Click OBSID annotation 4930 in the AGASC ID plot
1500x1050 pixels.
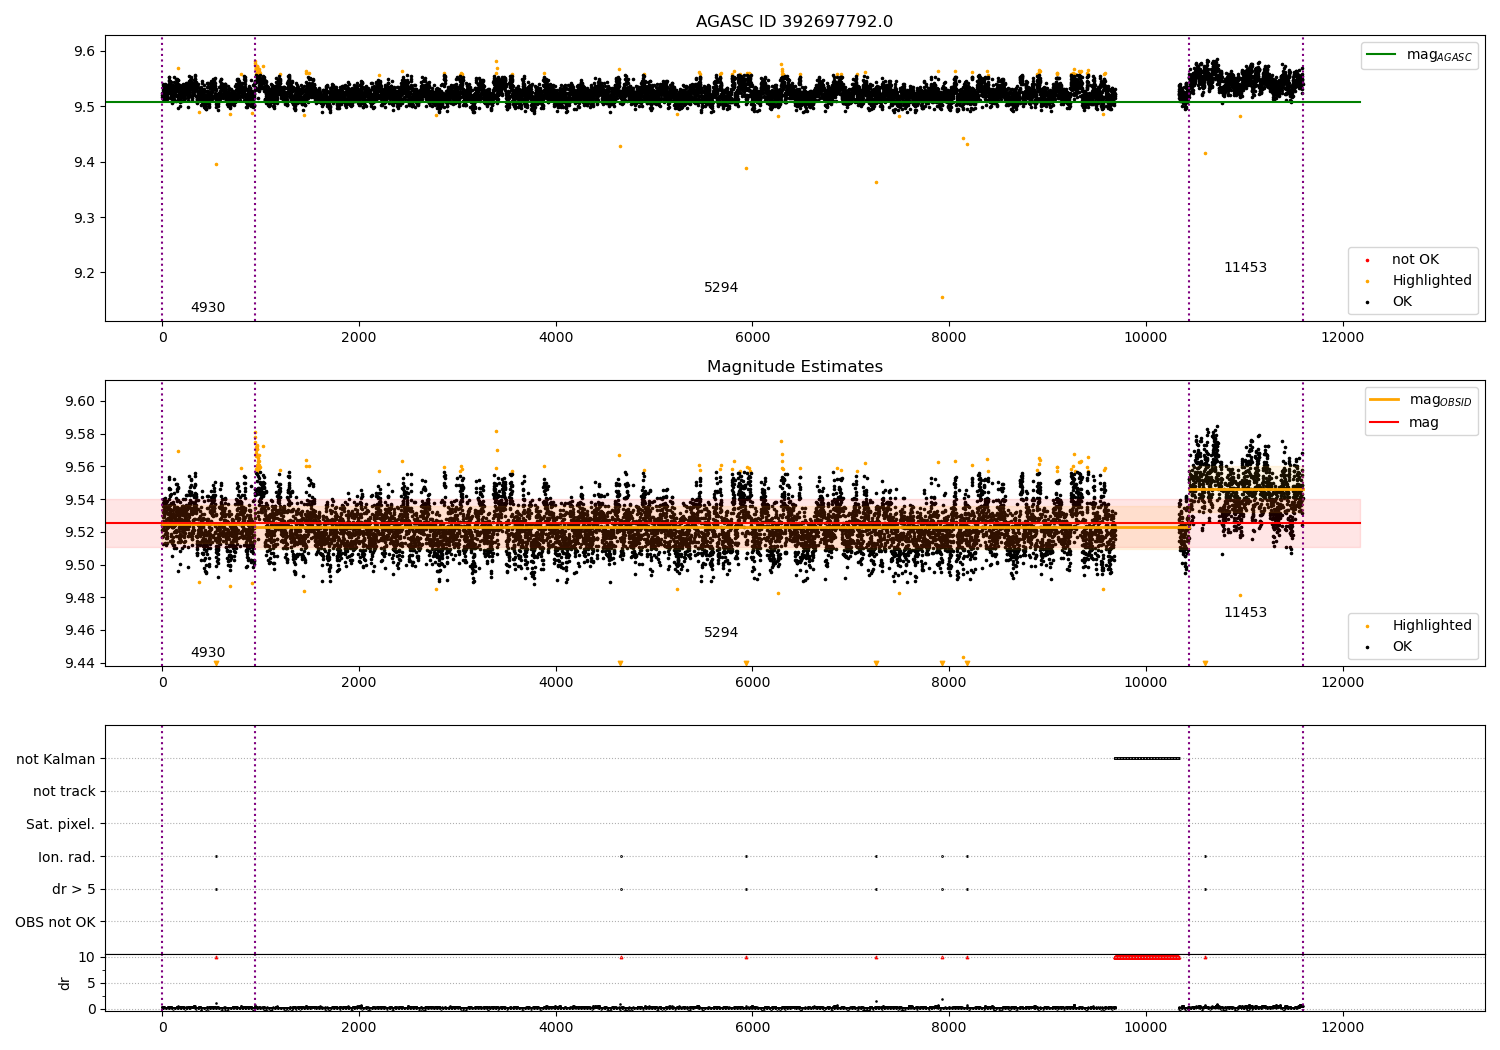208,308
